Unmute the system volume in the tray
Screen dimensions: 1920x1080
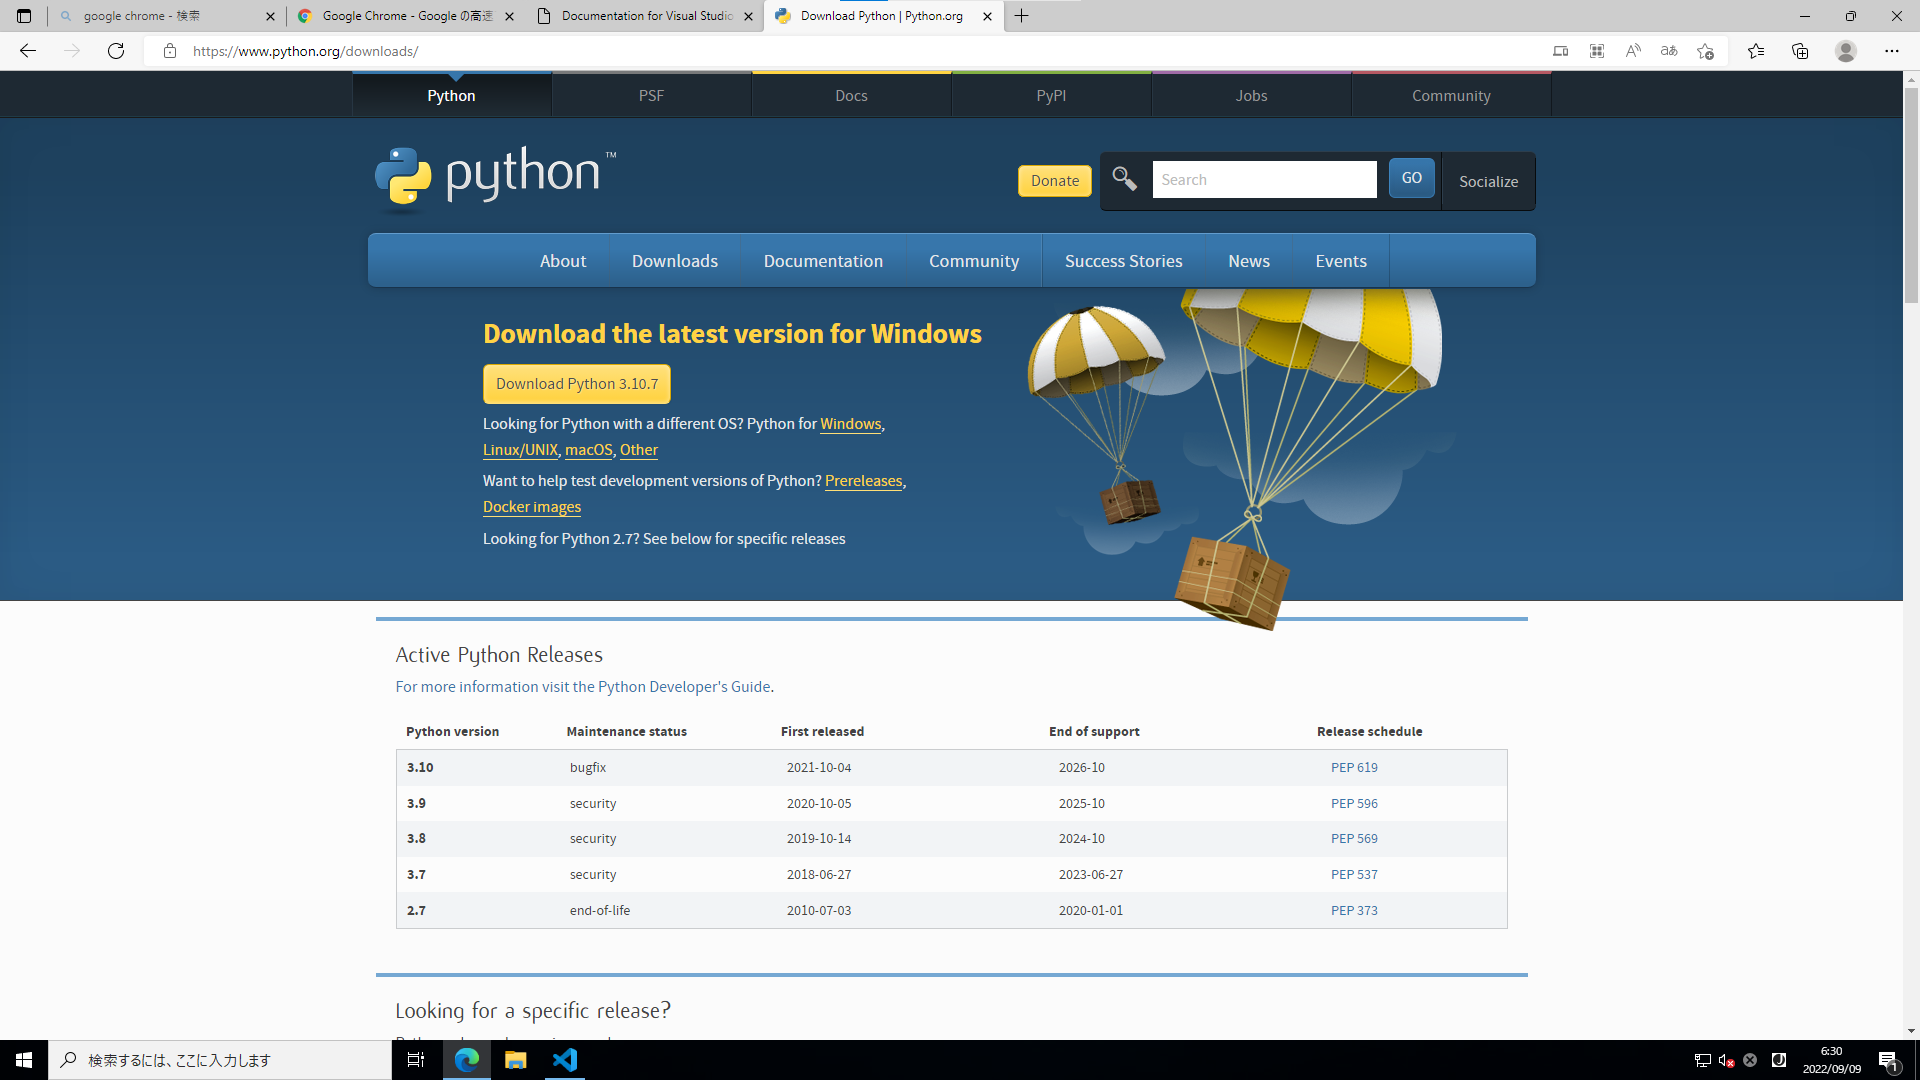point(1725,1059)
